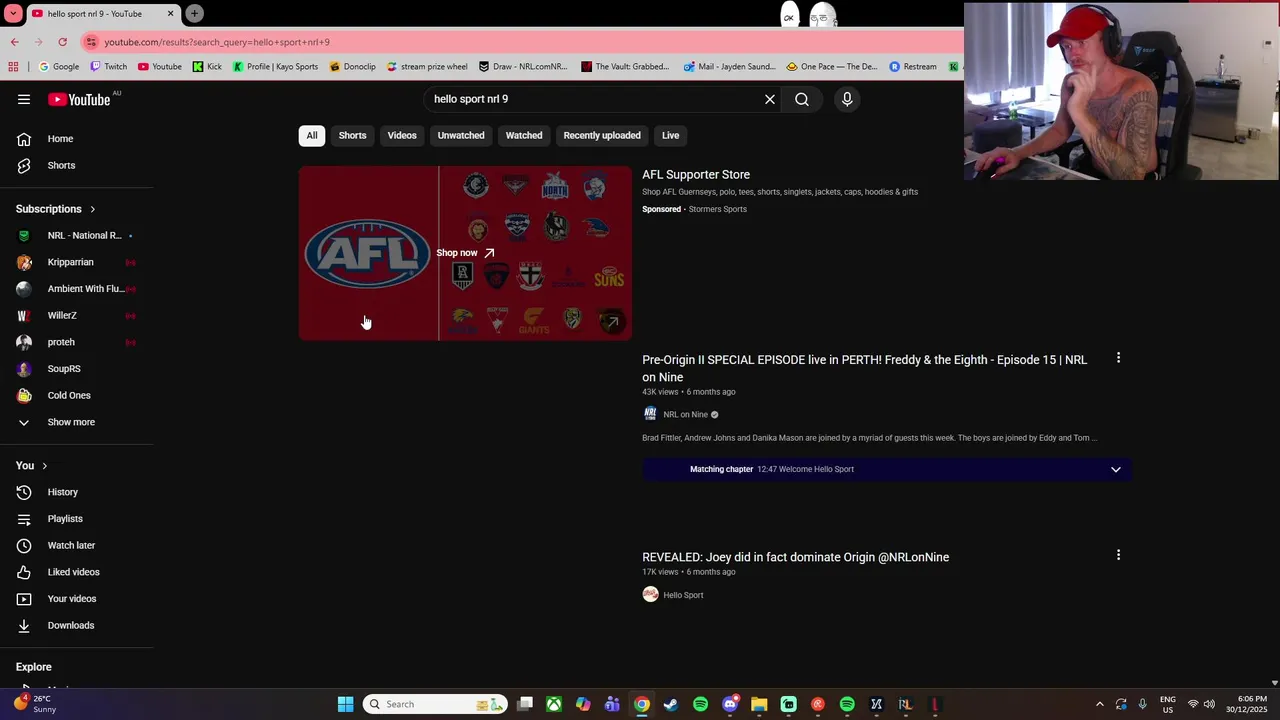Open the weather widget showing 26°C Sunny
The height and width of the screenshot is (720, 1280).
click(x=35, y=704)
